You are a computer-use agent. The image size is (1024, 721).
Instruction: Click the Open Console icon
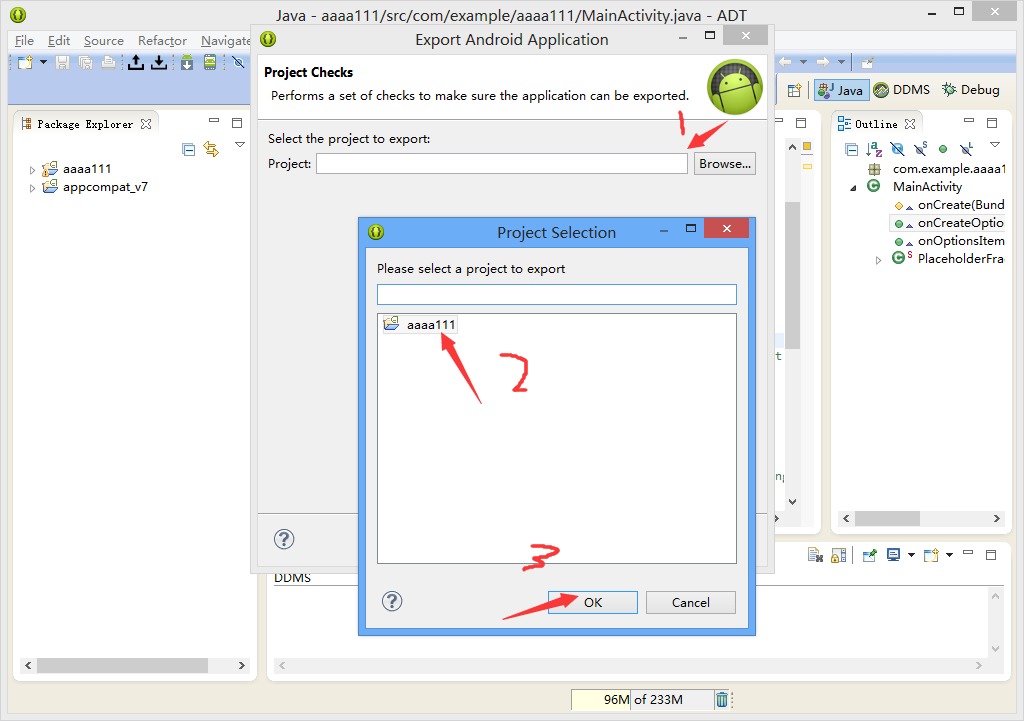click(931, 555)
